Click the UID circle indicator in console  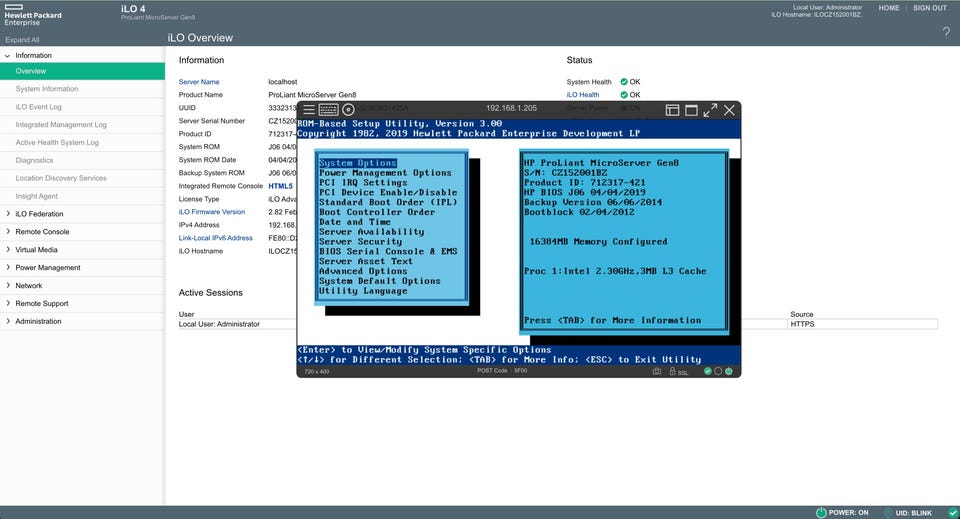point(718,372)
